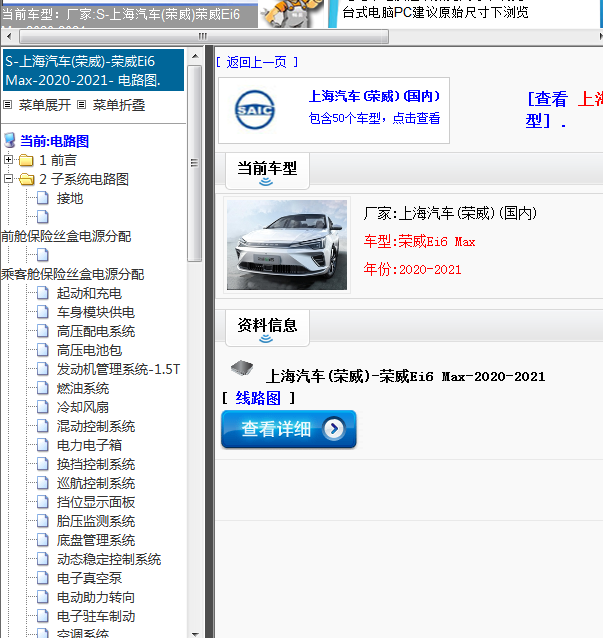The width and height of the screenshot is (603, 638).
Task: Click 菜单折叠 to collapse all menus
Action: (x=119, y=105)
